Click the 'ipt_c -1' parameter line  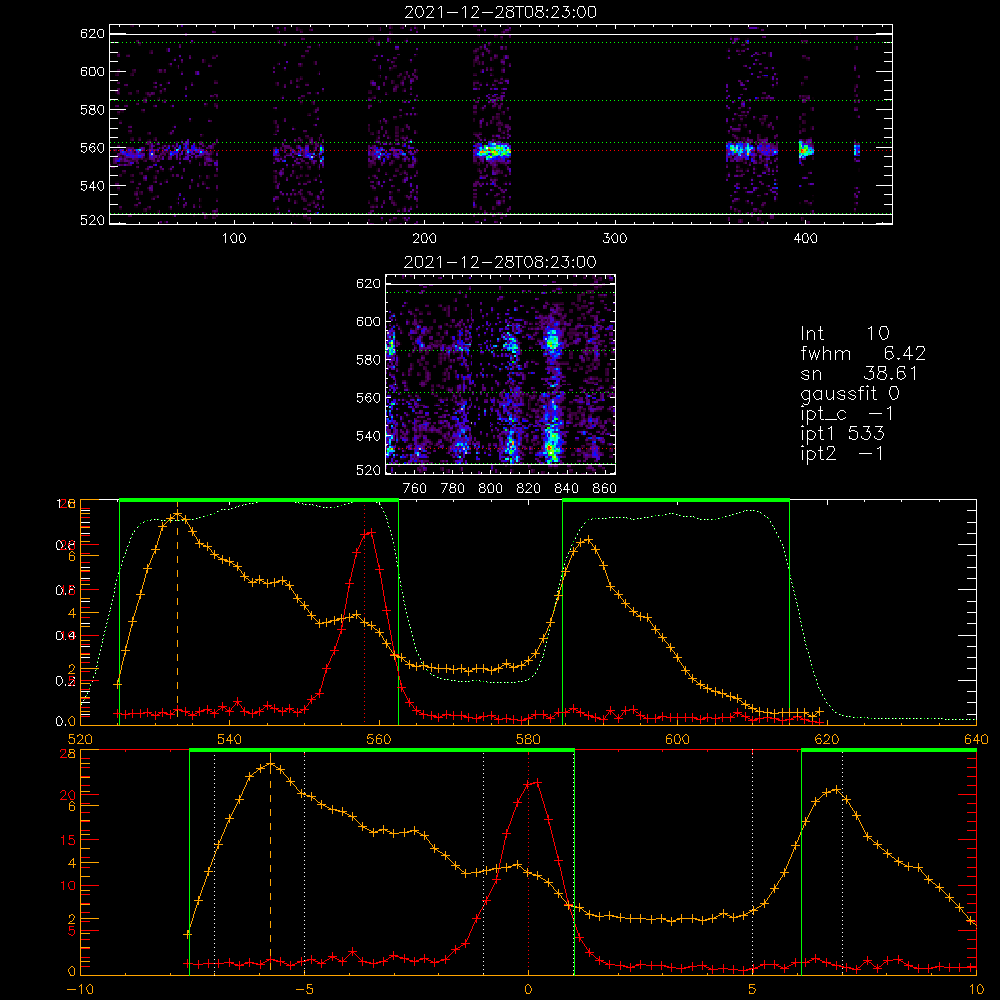coord(848,414)
